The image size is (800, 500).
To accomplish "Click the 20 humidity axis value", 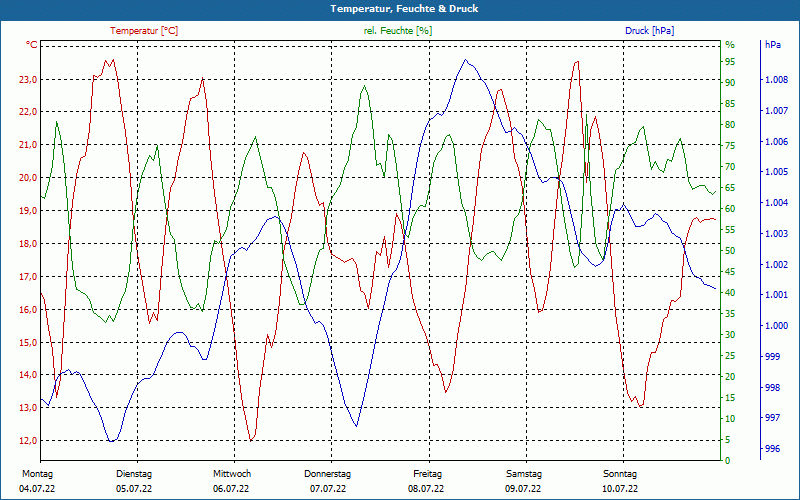I will 730,377.
